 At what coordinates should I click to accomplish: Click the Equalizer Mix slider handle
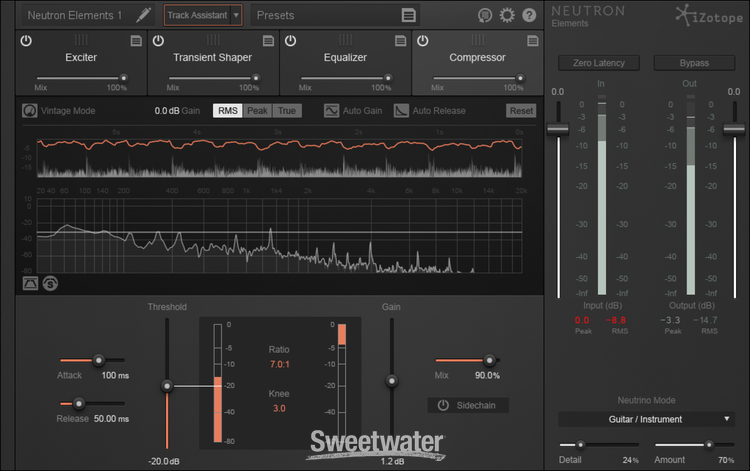click(x=388, y=78)
